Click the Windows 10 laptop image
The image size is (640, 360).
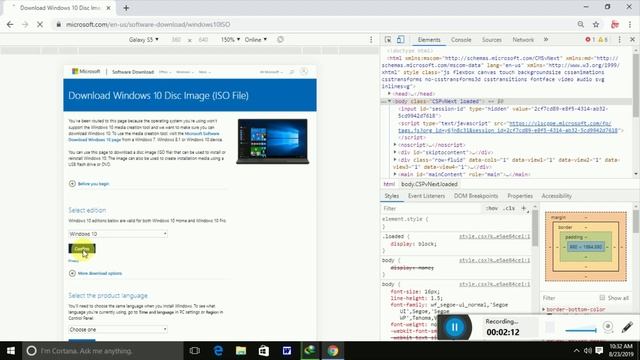[x=273, y=141]
